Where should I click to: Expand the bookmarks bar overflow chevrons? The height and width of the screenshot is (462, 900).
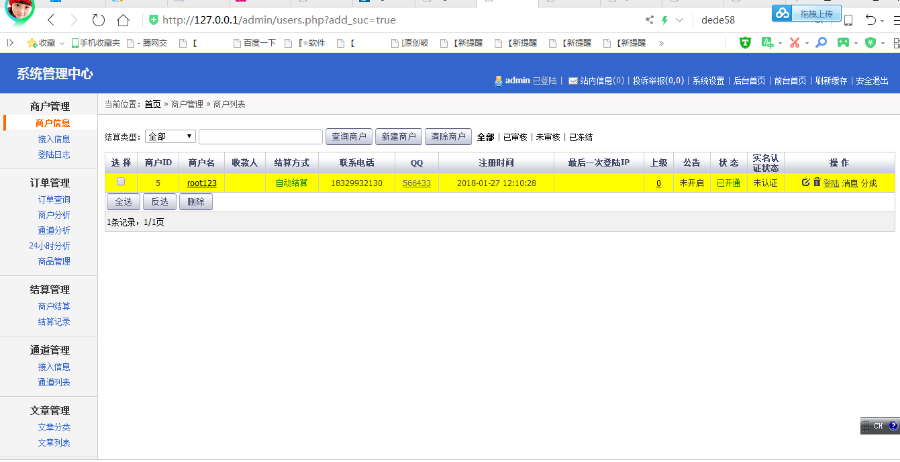(x=661, y=42)
